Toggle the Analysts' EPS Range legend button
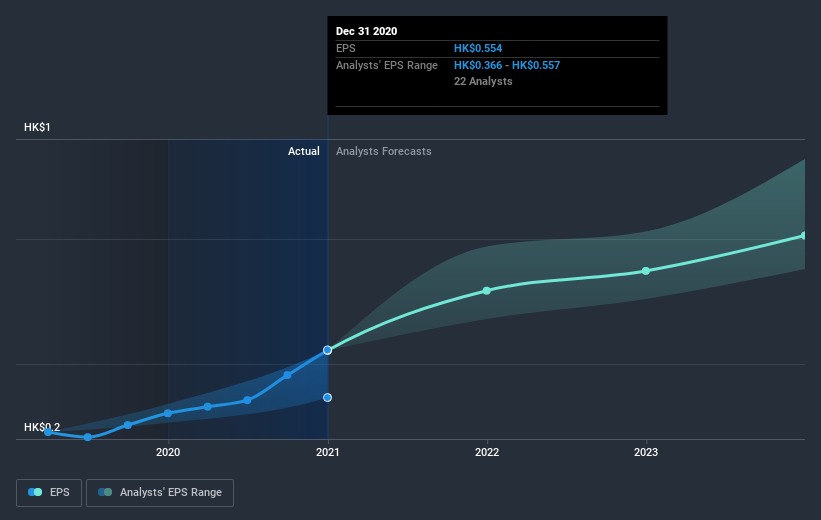The height and width of the screenshot is (520, 821). [160, 492]
